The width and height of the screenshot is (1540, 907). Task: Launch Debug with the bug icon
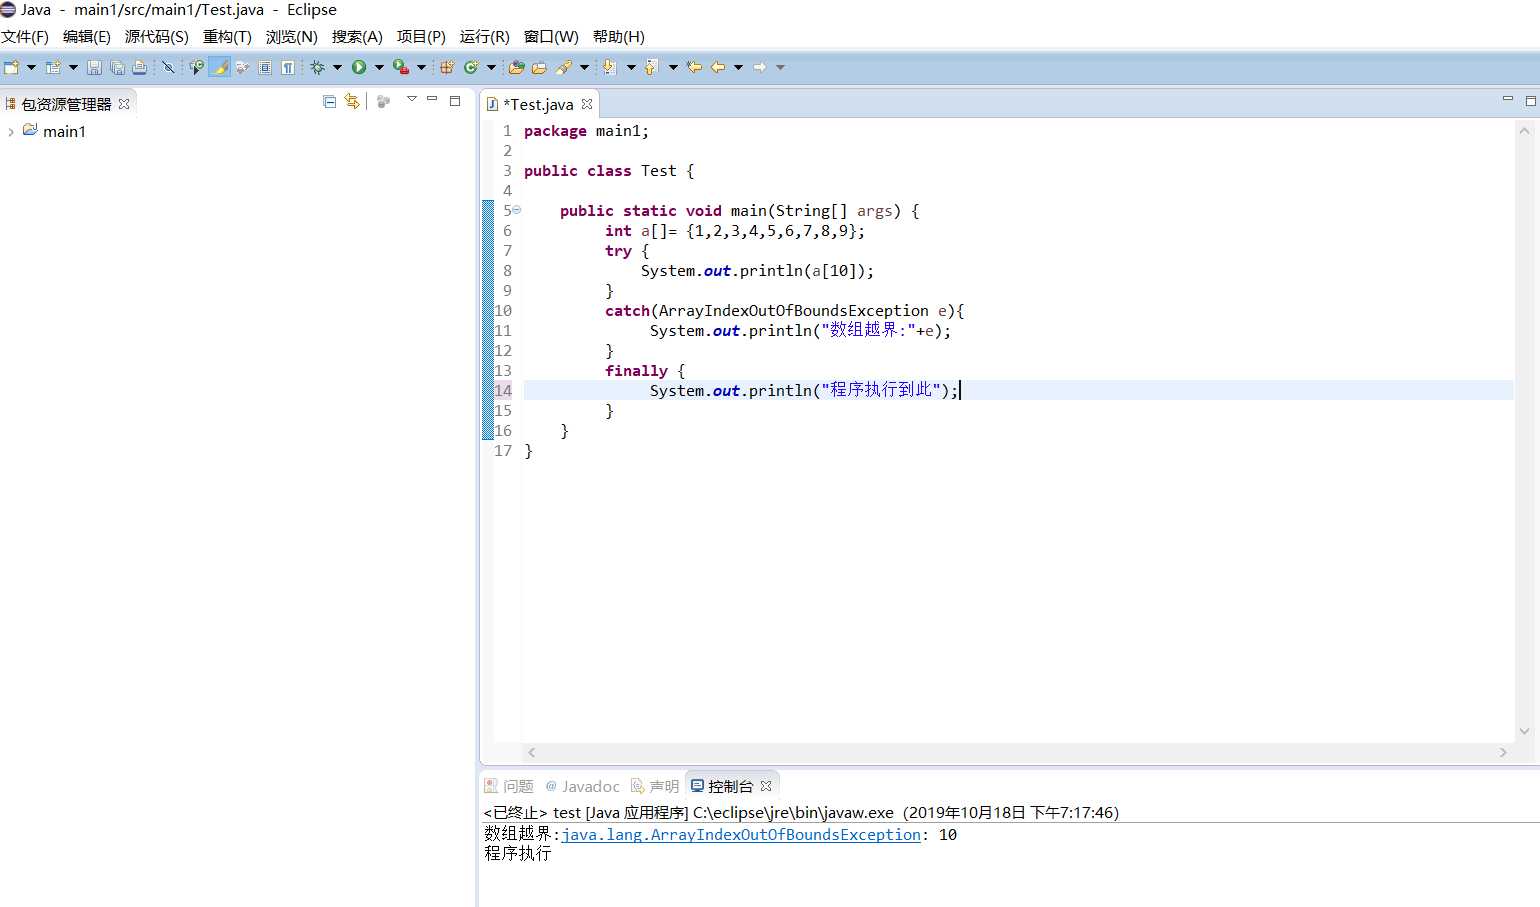point(317,67)
